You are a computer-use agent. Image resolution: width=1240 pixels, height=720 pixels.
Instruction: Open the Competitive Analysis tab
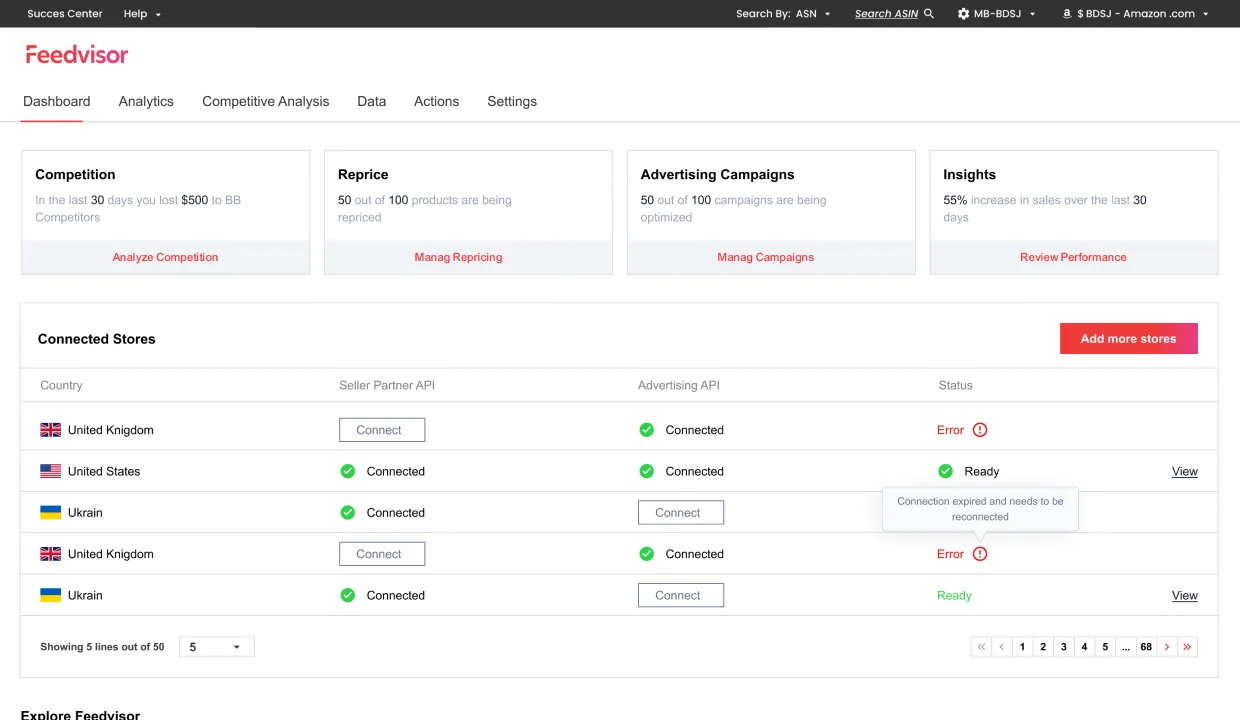(x=266, y=101)
